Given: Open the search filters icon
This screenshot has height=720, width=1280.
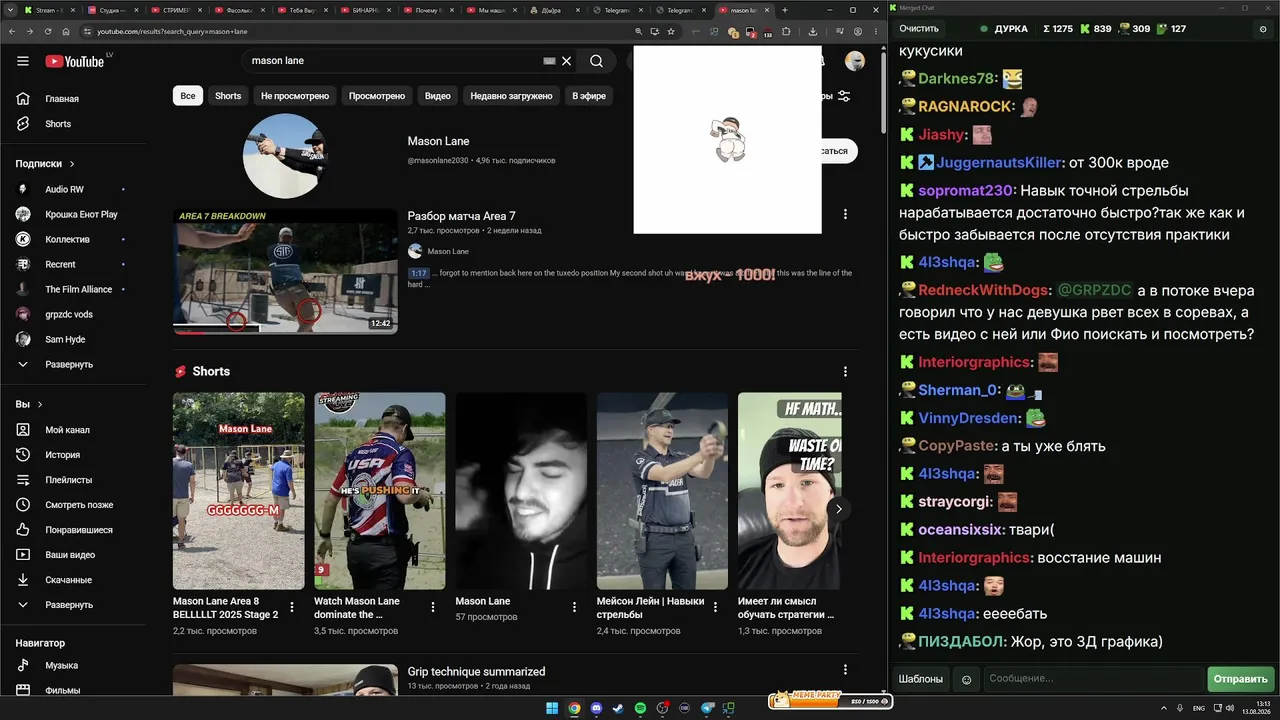Looking at the screenshot, I should [x=844, y=96].
